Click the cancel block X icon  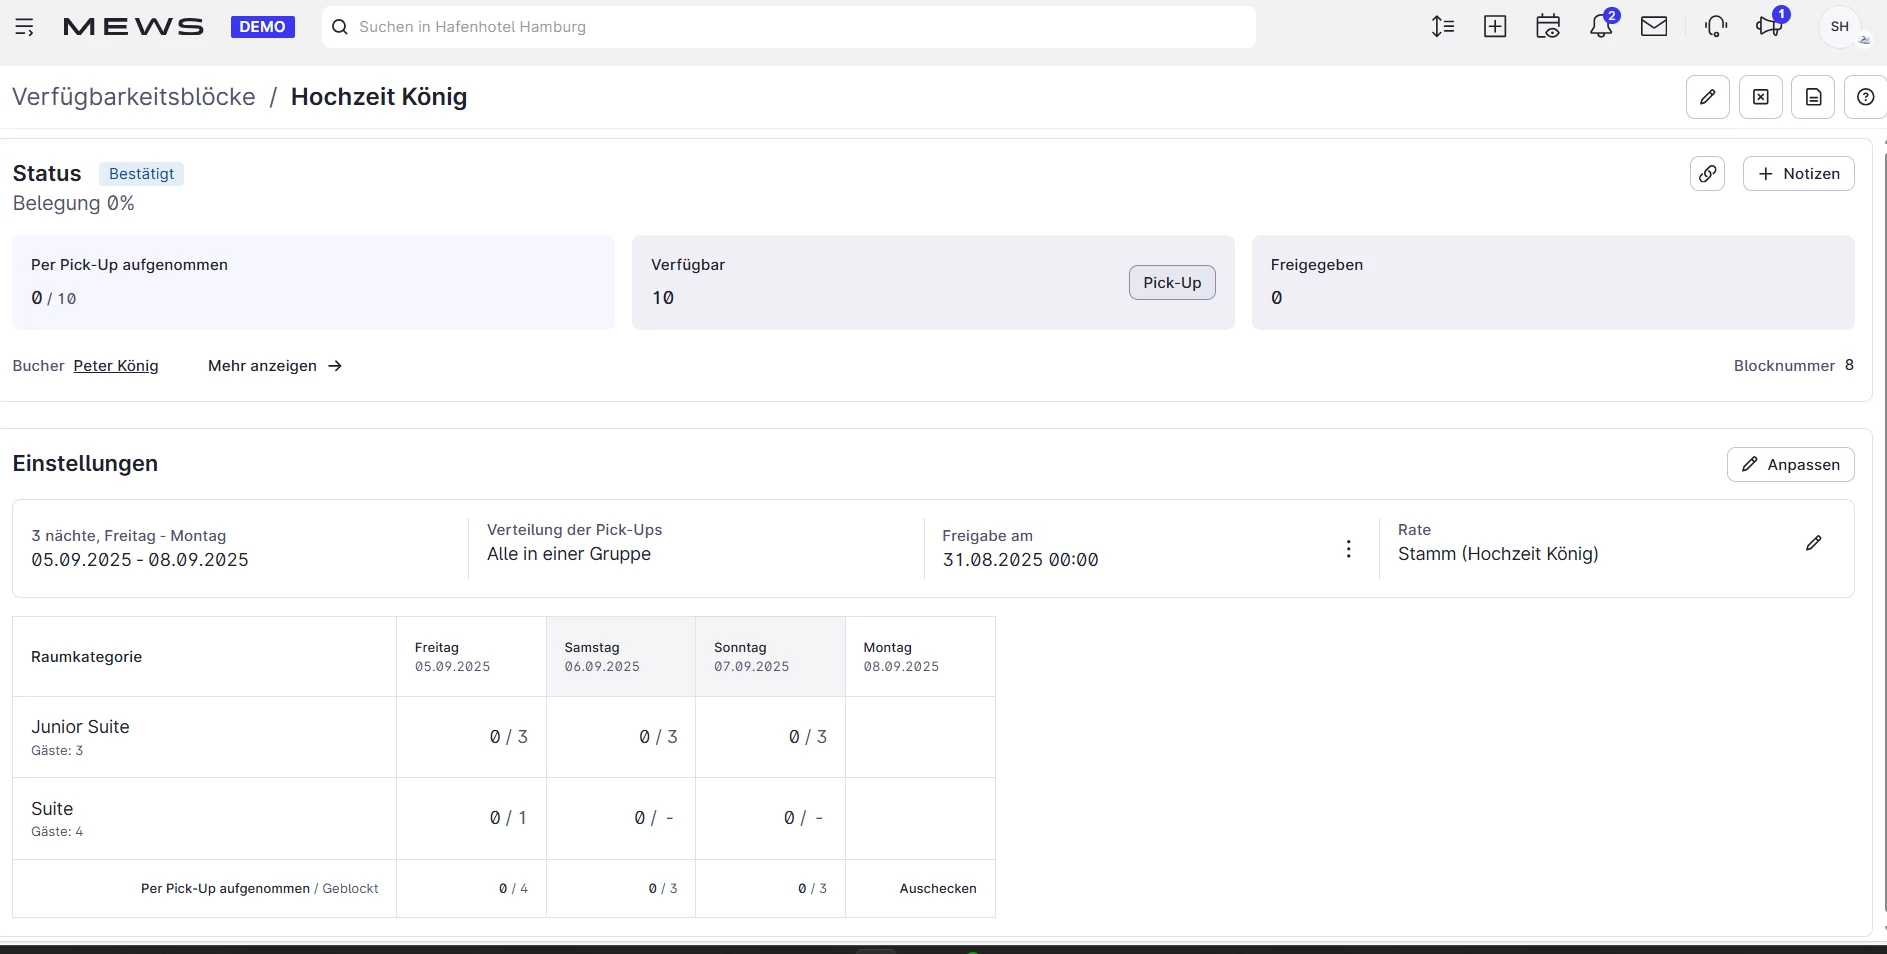pyautogui.click(x=1761, y=97)
